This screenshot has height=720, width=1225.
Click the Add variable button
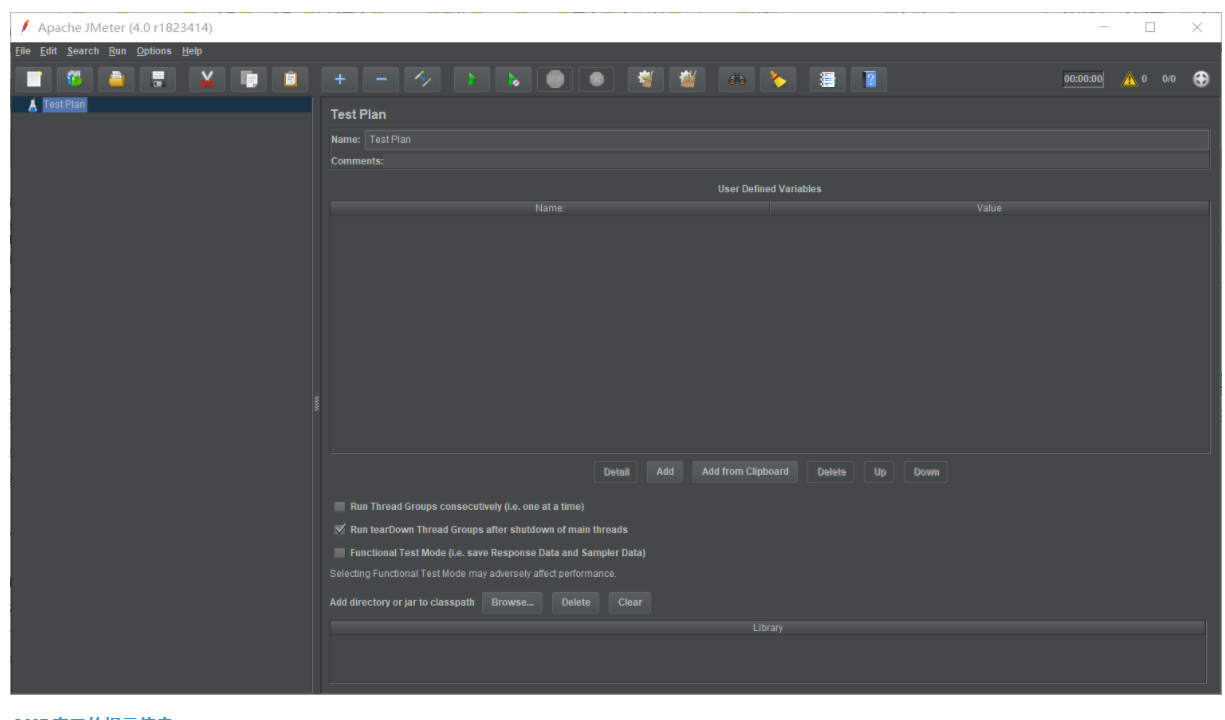point(665,472)
